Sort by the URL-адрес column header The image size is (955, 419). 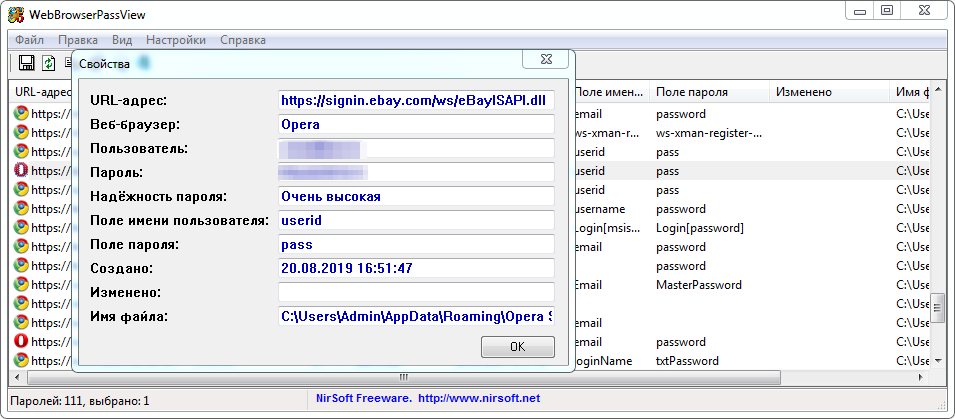tap(41, 92)
